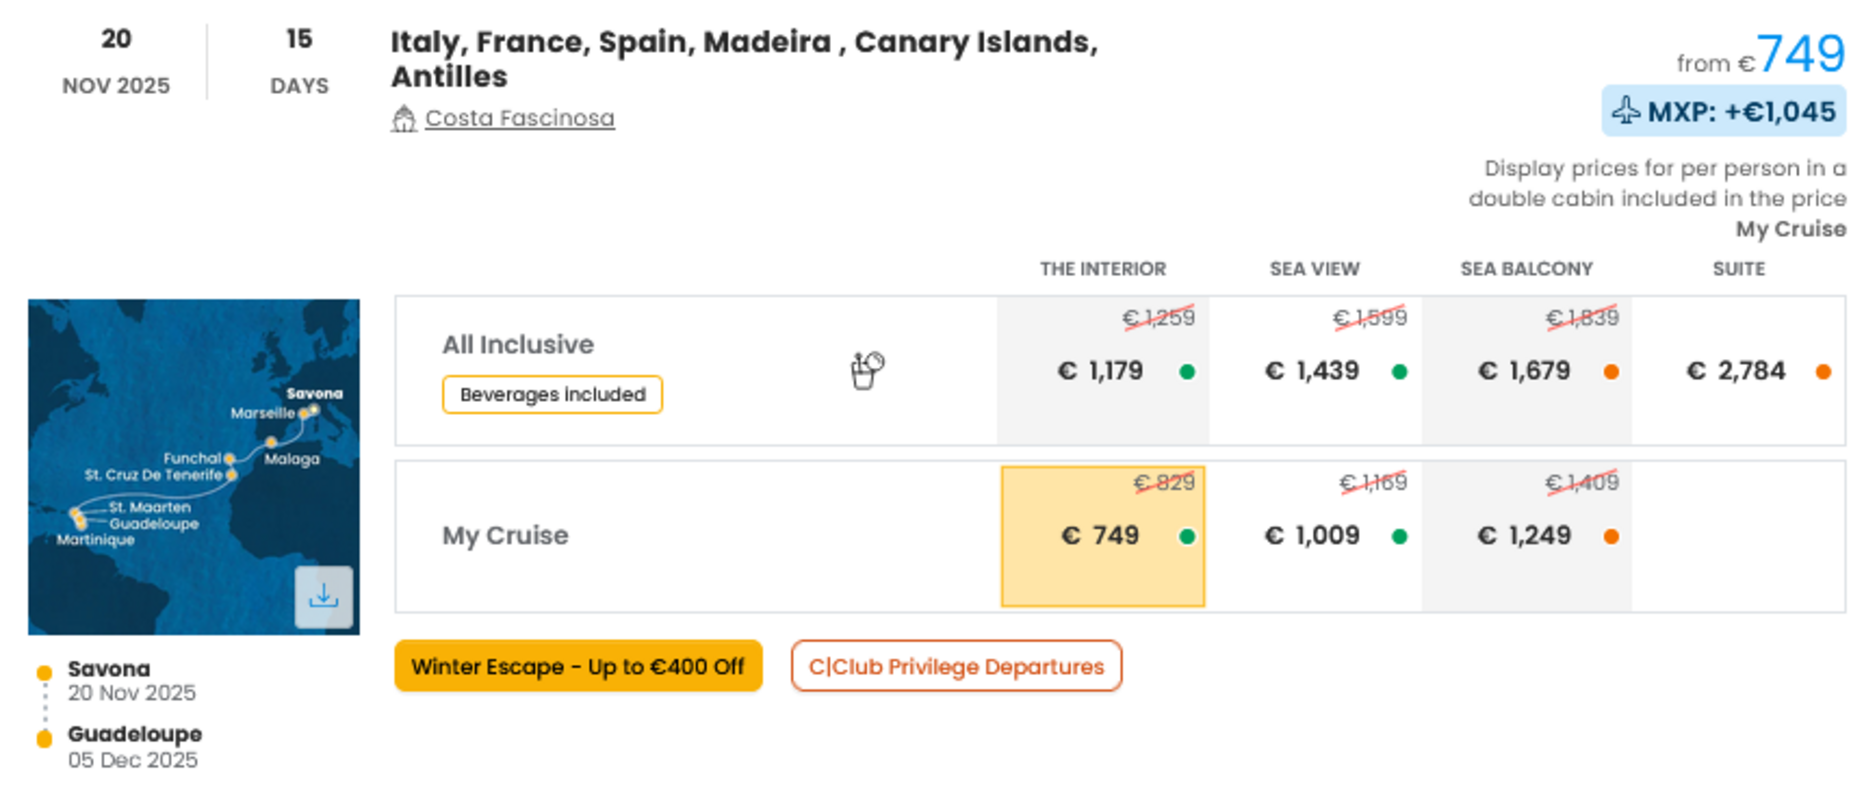
Task: Select My Cruise interior €749 fare
Action: [x=1103, y=536]
